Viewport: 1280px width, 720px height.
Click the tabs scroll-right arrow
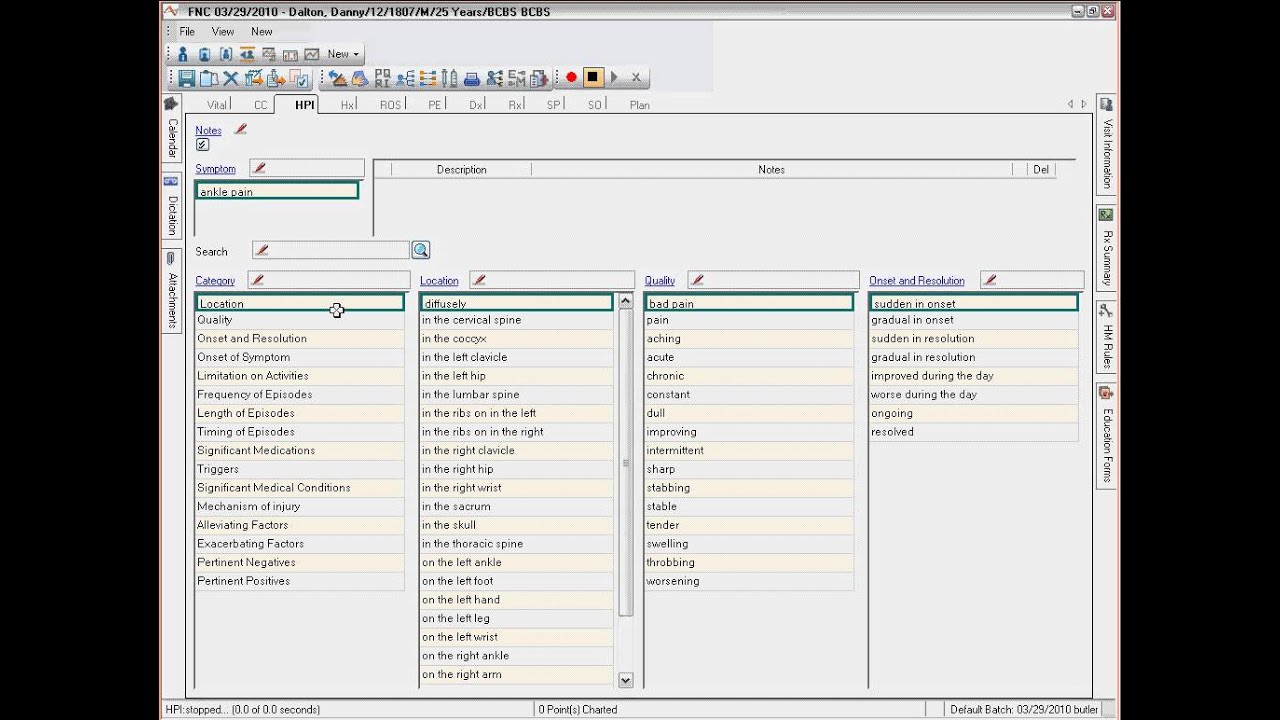tap(1083, 104)
